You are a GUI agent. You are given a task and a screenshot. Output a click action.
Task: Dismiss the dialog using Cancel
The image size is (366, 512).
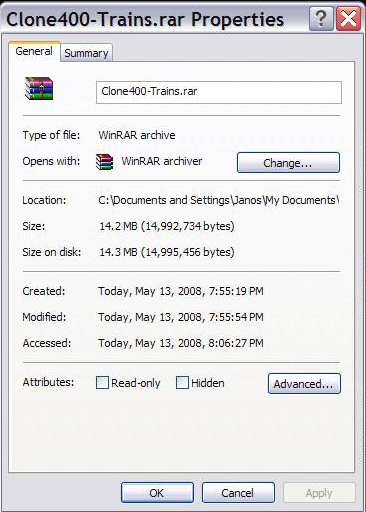pos(238,492)
